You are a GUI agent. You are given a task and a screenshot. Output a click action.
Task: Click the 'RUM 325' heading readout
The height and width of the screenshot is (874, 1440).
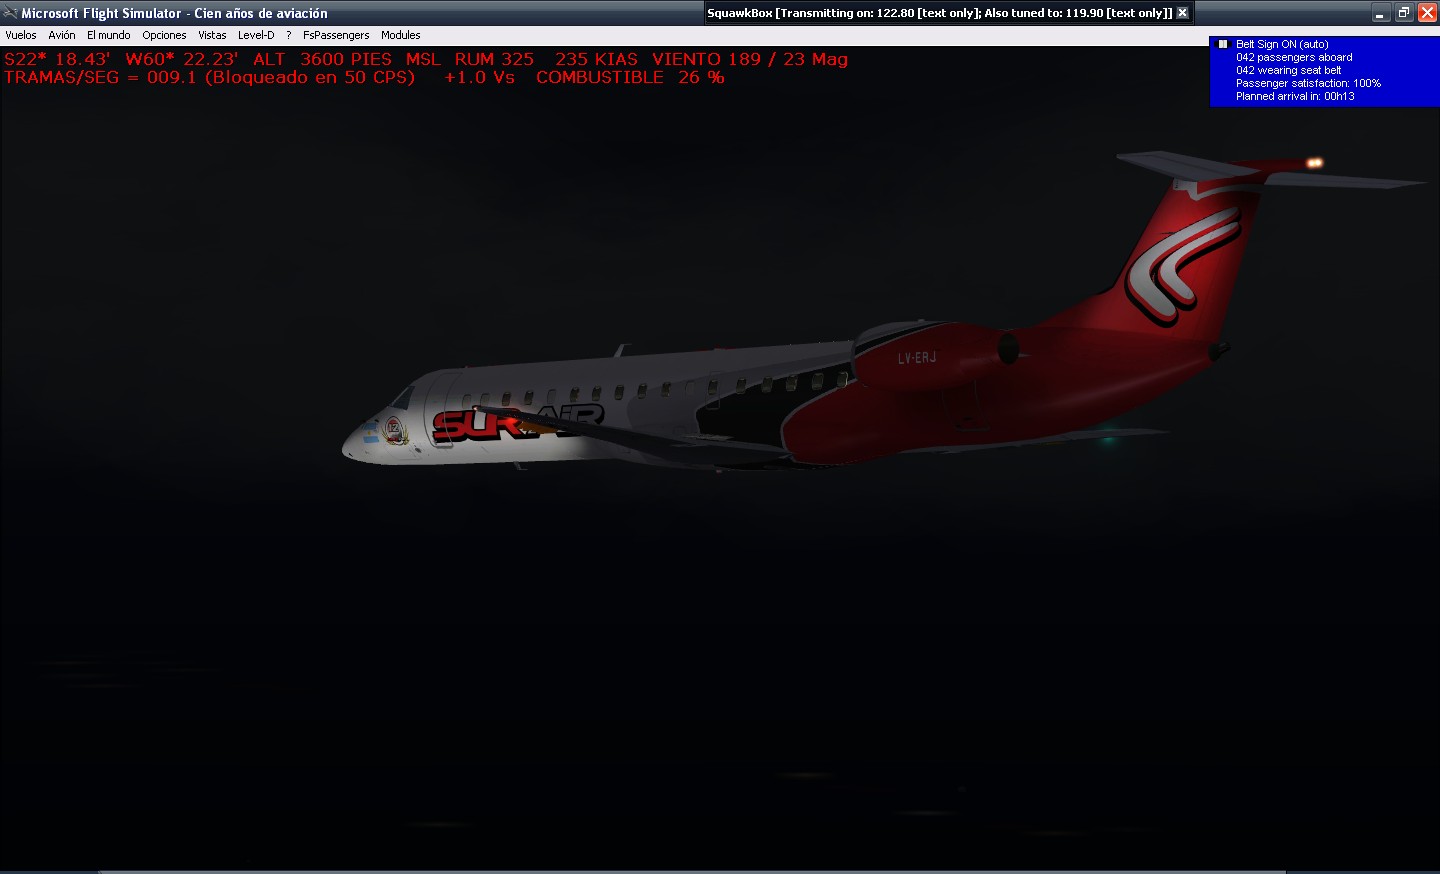[x=494, y=59]
